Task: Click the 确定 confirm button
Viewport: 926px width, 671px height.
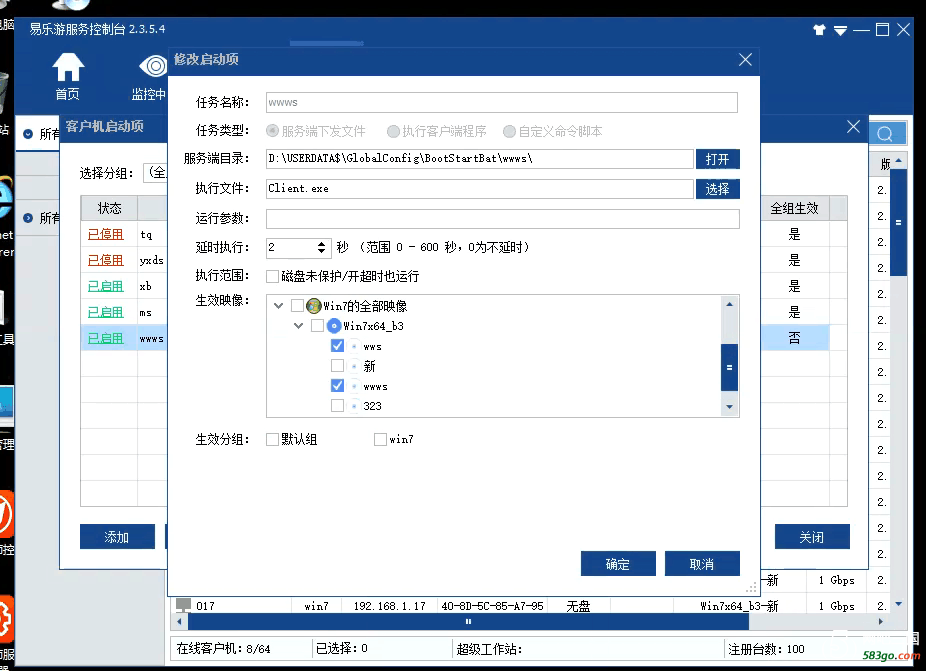Action: click(618, 564)
